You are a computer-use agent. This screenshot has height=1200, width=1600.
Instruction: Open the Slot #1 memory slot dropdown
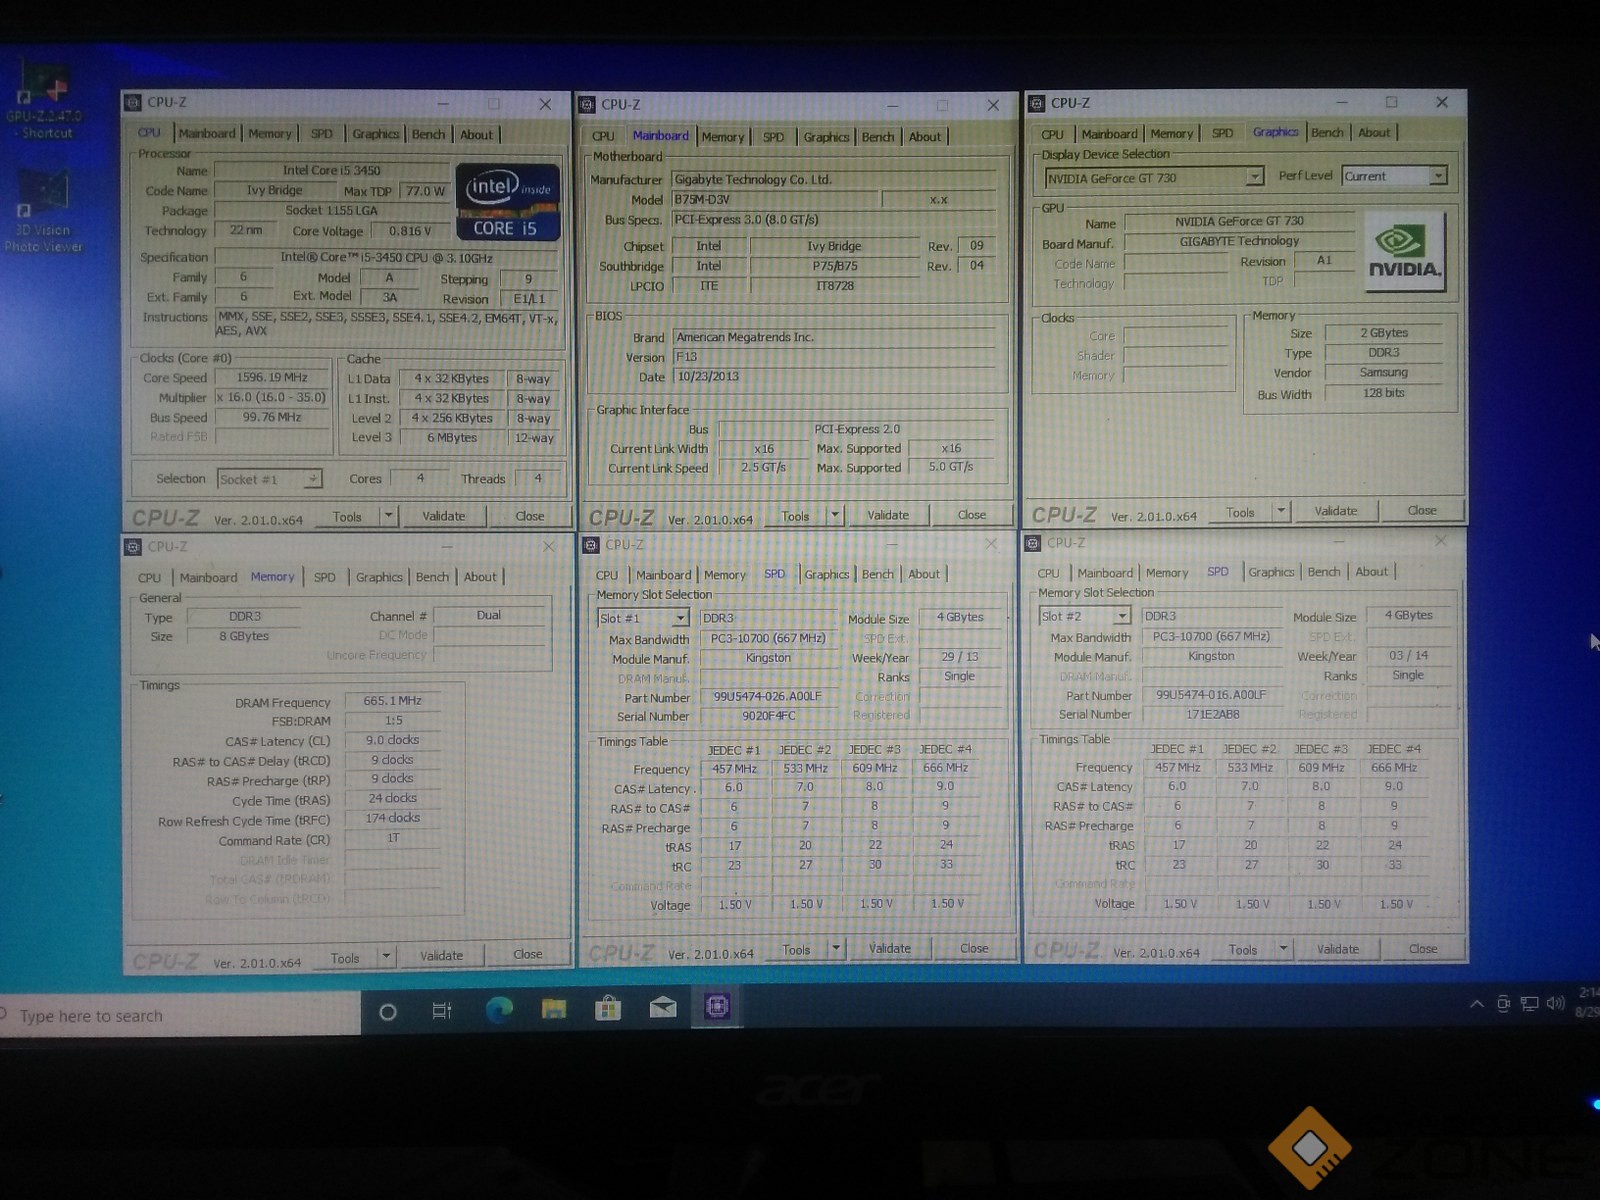[680, 618]
